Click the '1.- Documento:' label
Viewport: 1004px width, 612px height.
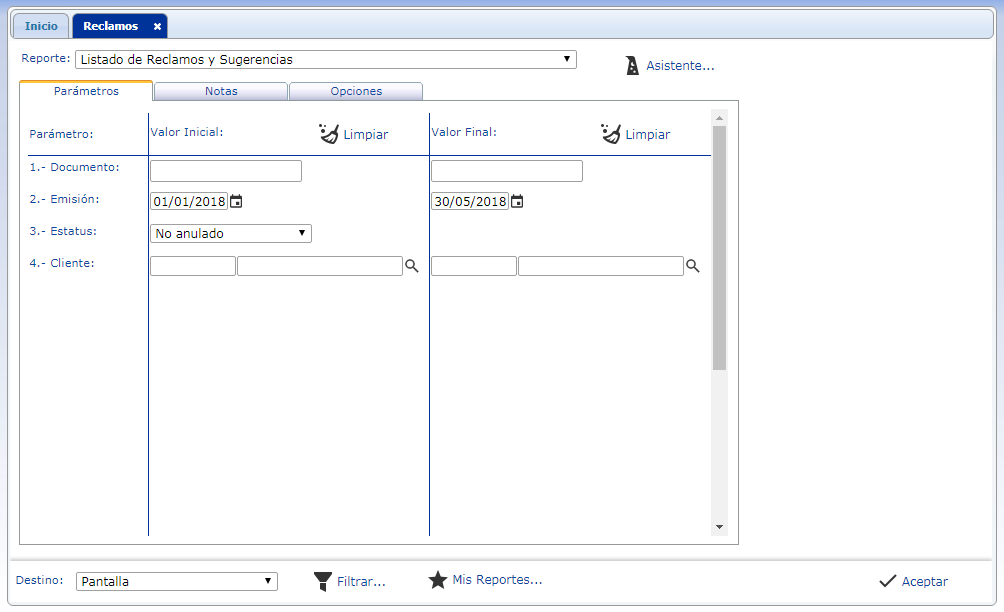(x=74, y=167)
